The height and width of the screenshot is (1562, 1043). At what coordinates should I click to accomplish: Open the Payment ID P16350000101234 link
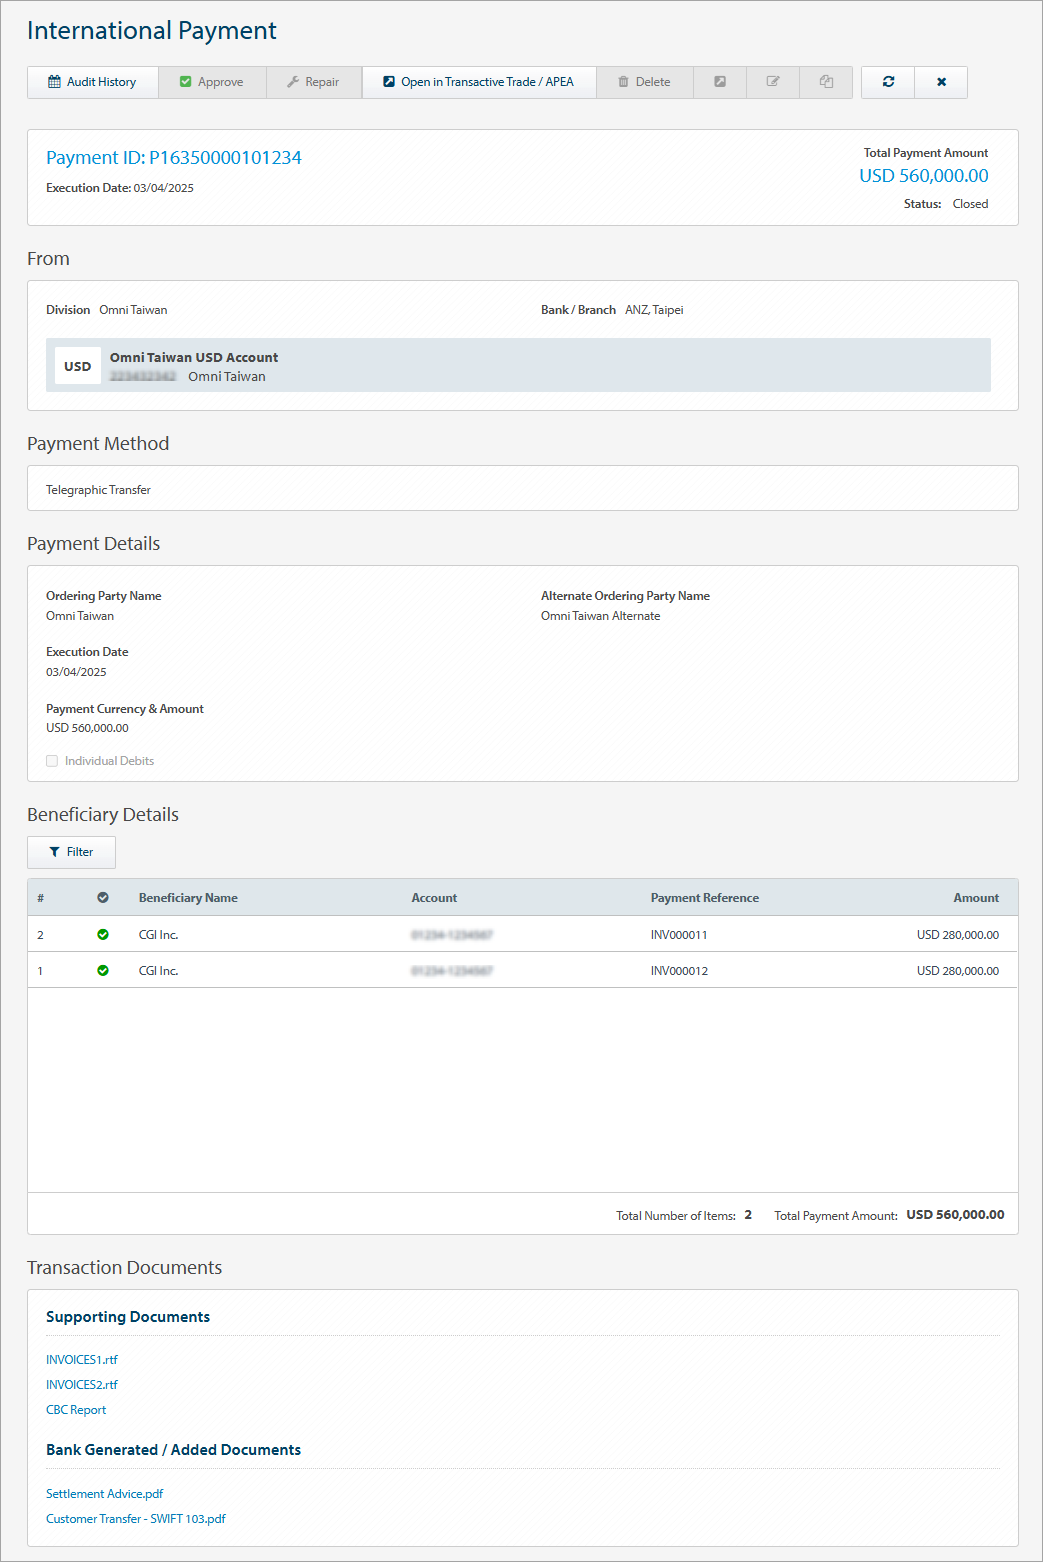click(x=174, y=157)
